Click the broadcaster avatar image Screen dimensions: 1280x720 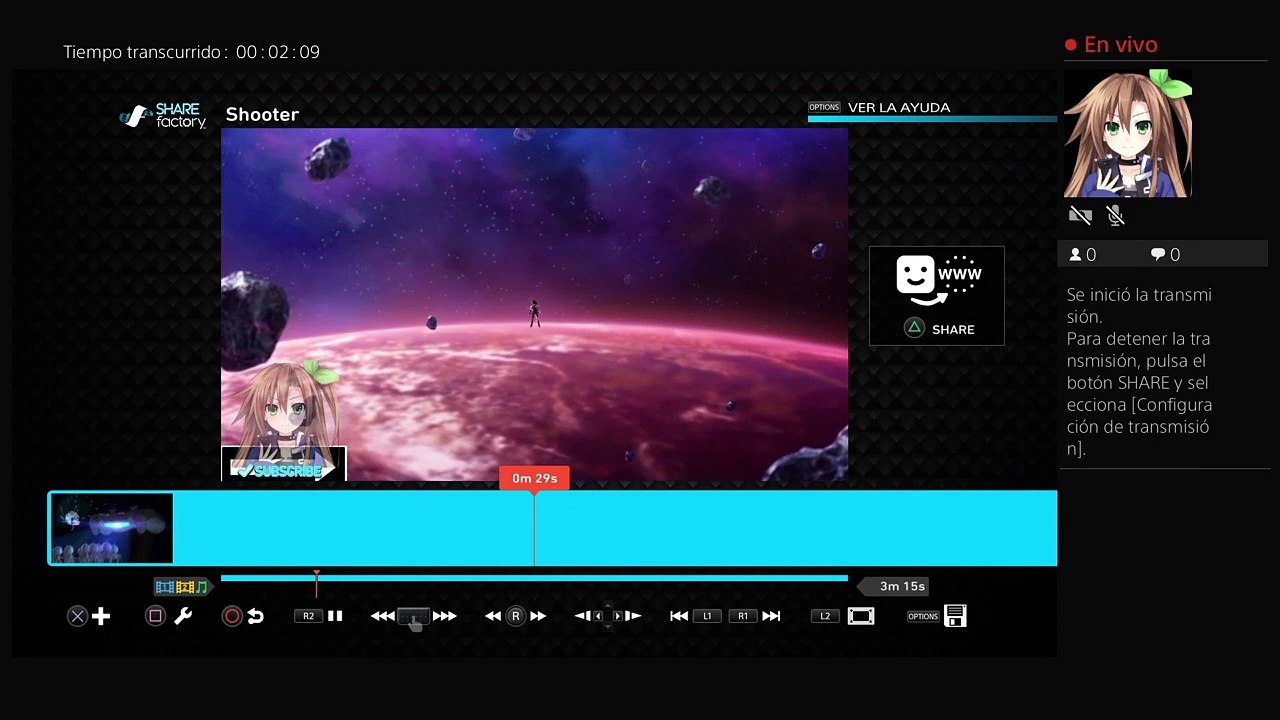point(1128,133)
